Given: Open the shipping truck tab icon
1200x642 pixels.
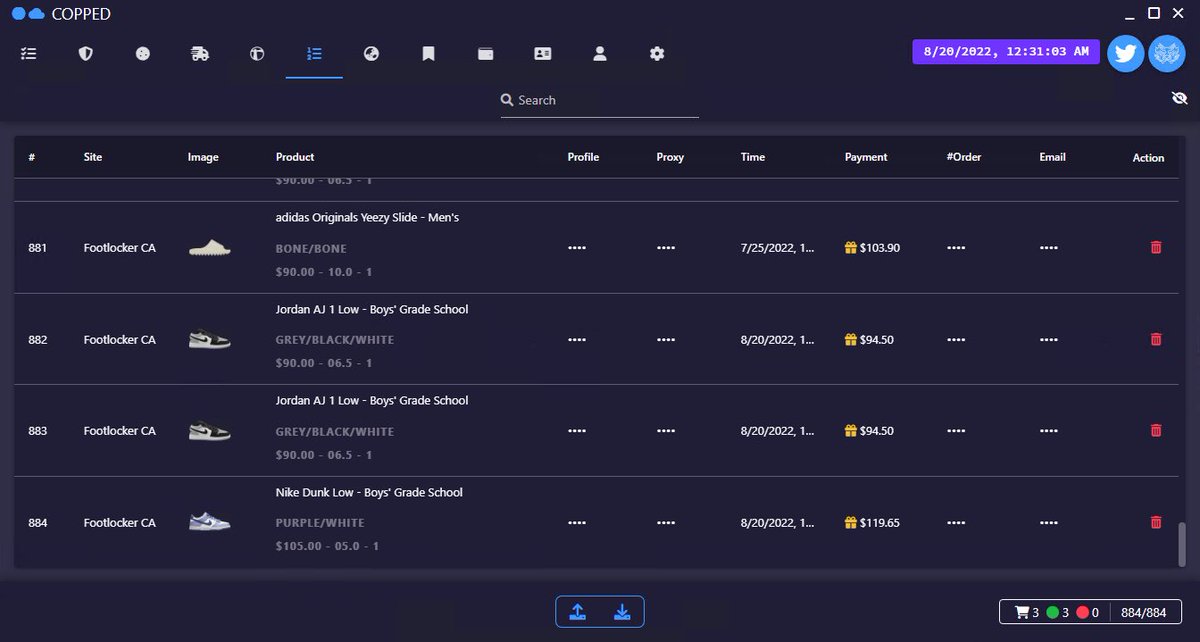Looking at the screenshot, I should (x=200, y=54).
